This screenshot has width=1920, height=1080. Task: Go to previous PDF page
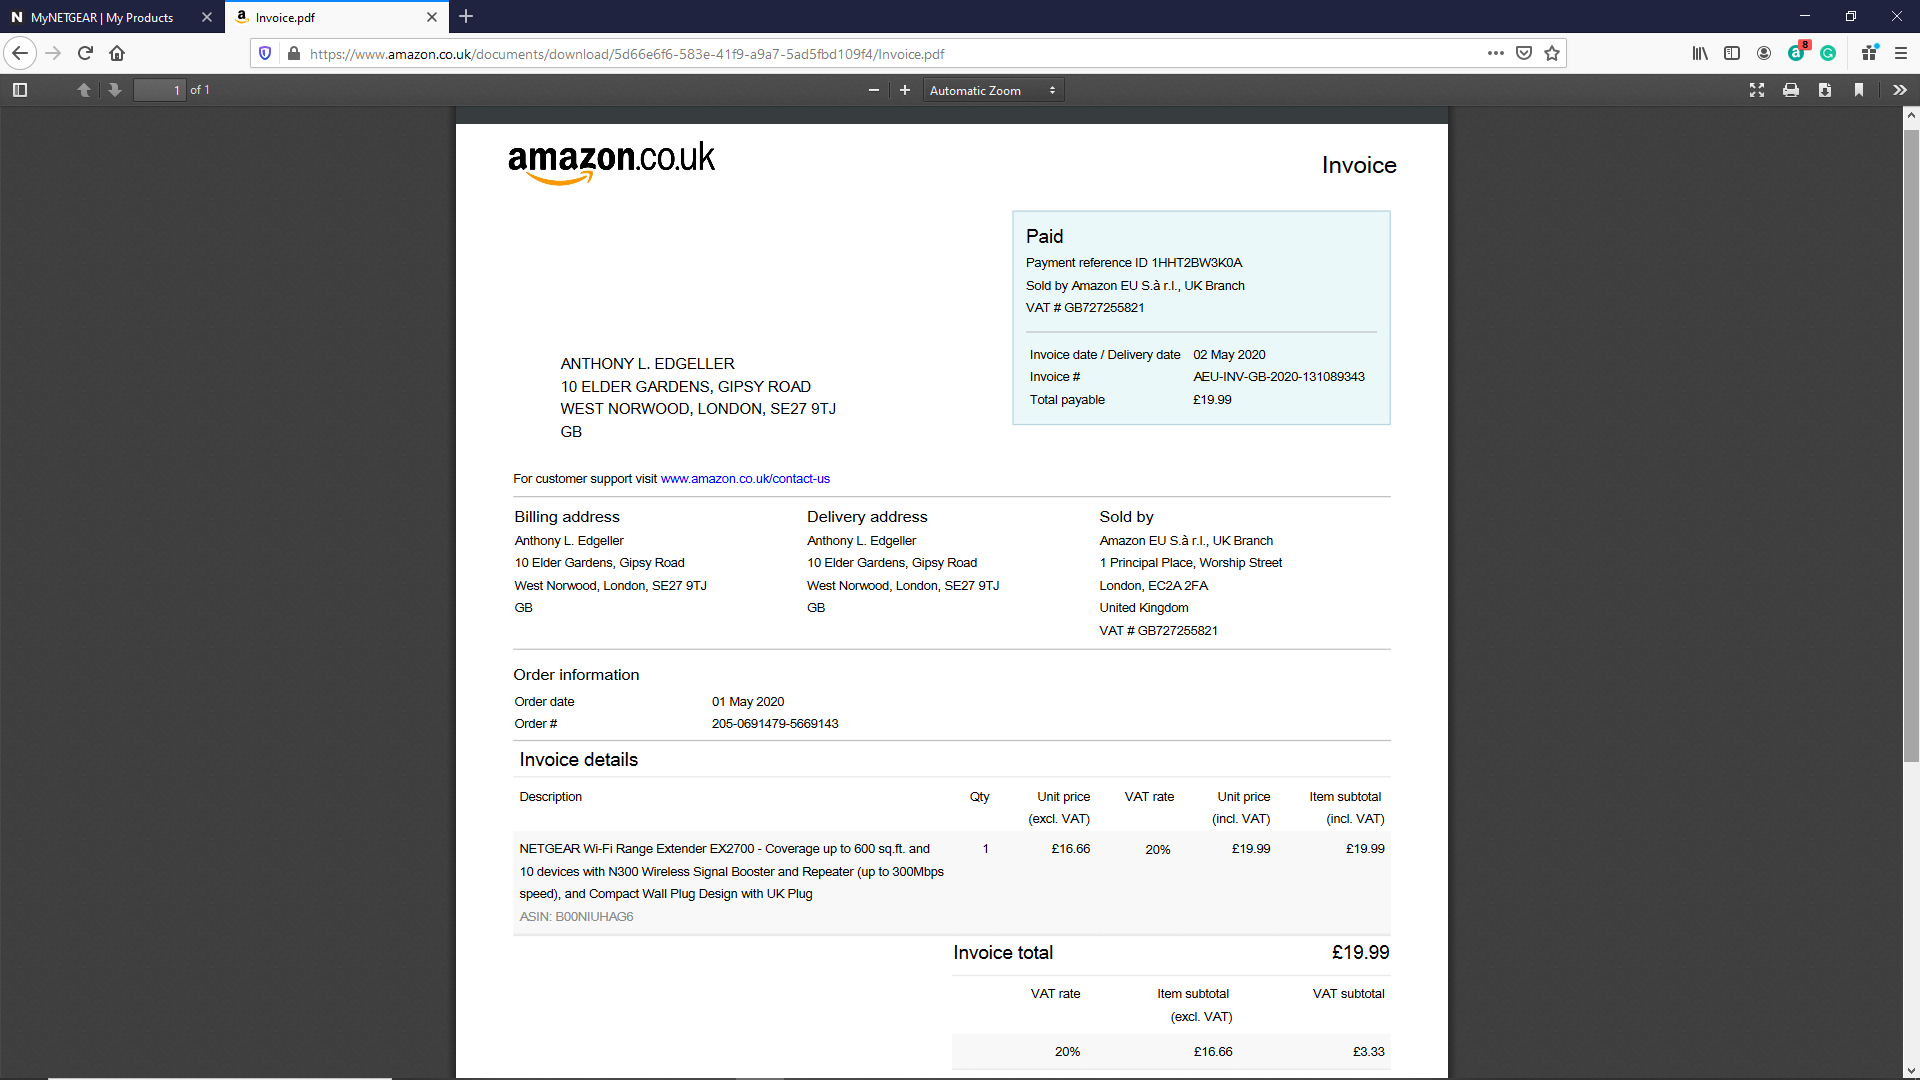coord(84,90)
